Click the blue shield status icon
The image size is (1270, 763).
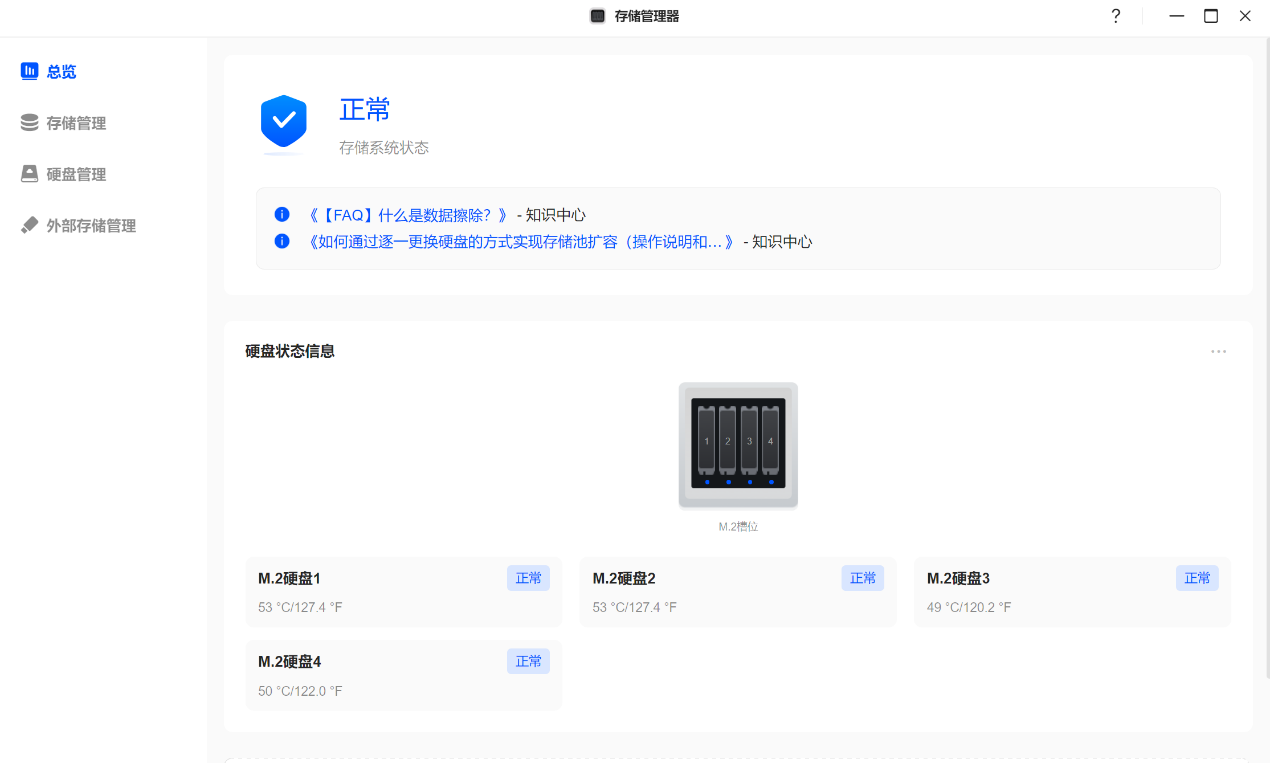pos(284,122)
